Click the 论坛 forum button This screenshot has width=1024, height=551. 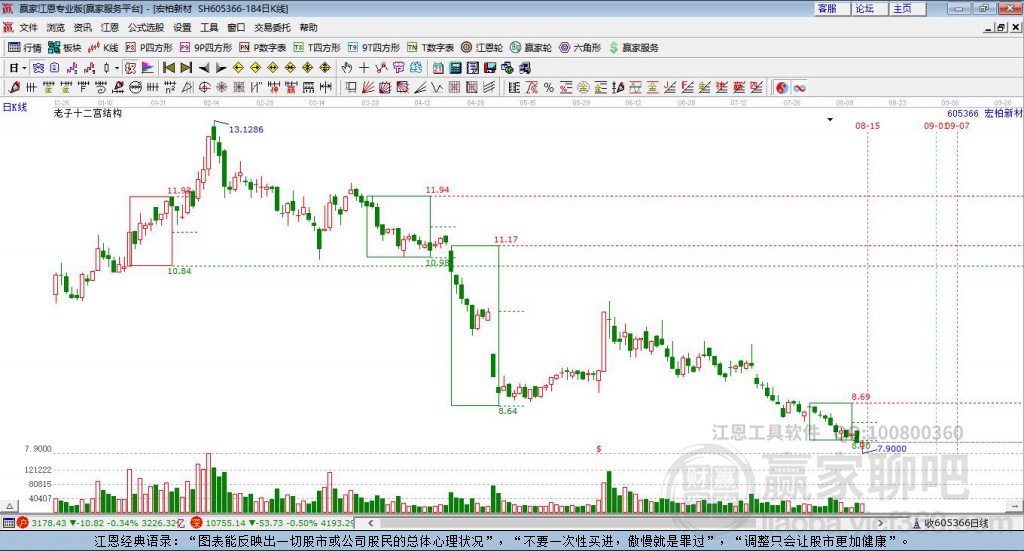[870, 8]
